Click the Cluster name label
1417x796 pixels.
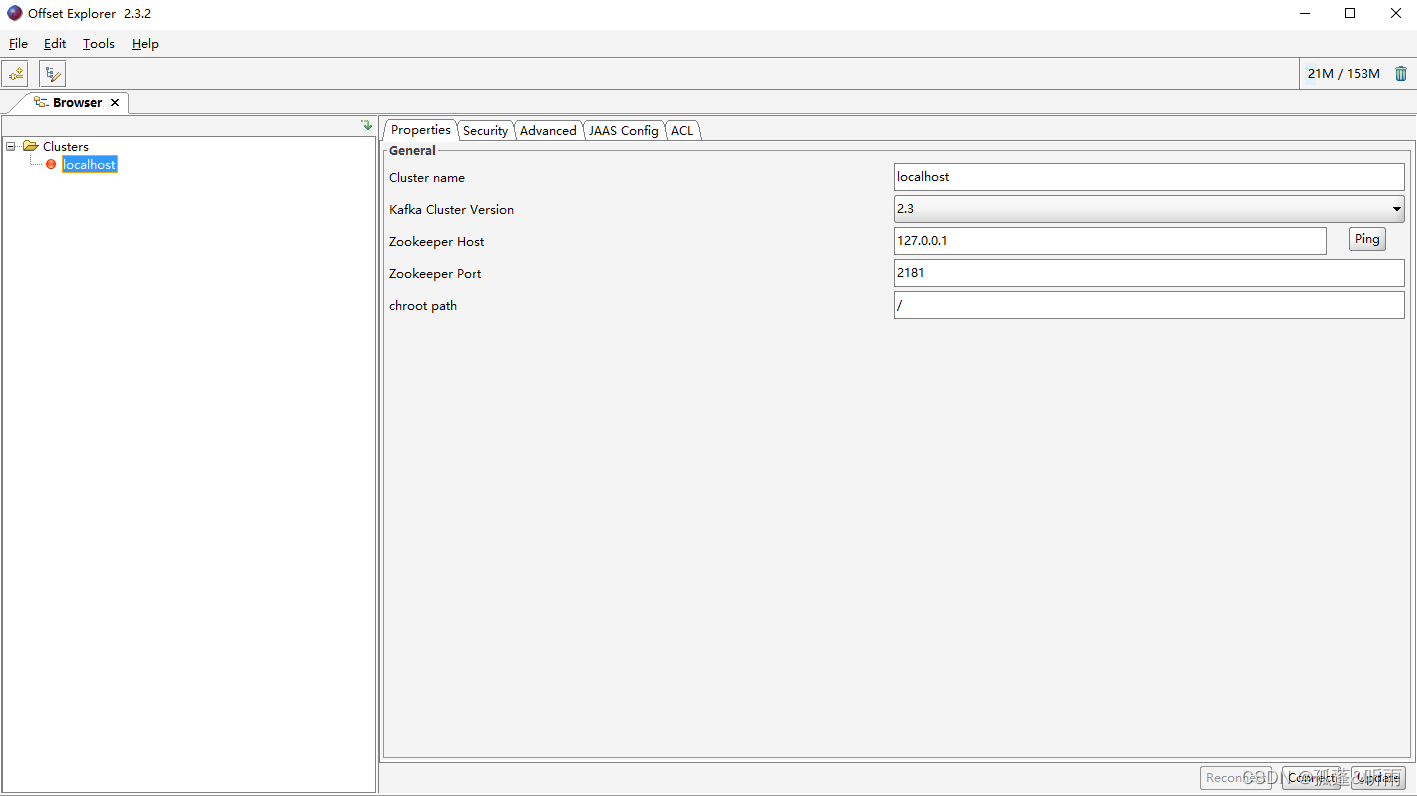(427, 177)
